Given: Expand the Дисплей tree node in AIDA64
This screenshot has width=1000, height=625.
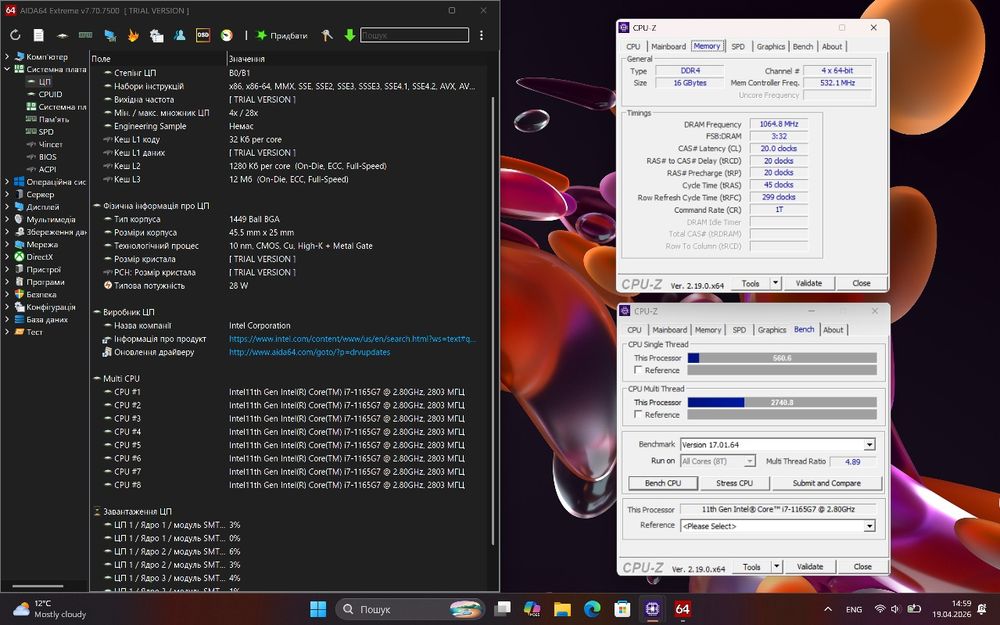Looking at the screenshot, I should click(x=7, y=207).
